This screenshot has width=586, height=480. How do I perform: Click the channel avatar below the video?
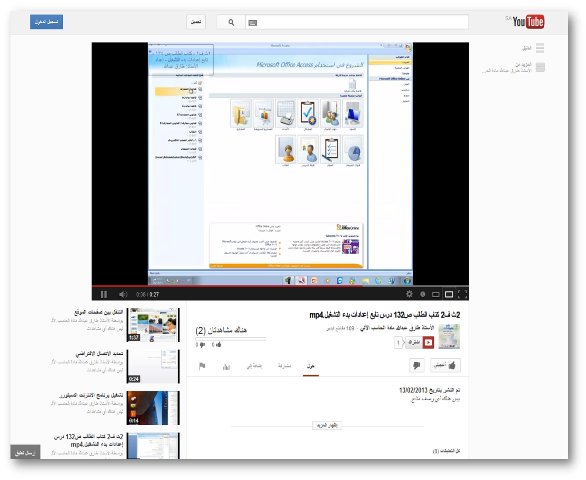(449, 336)
